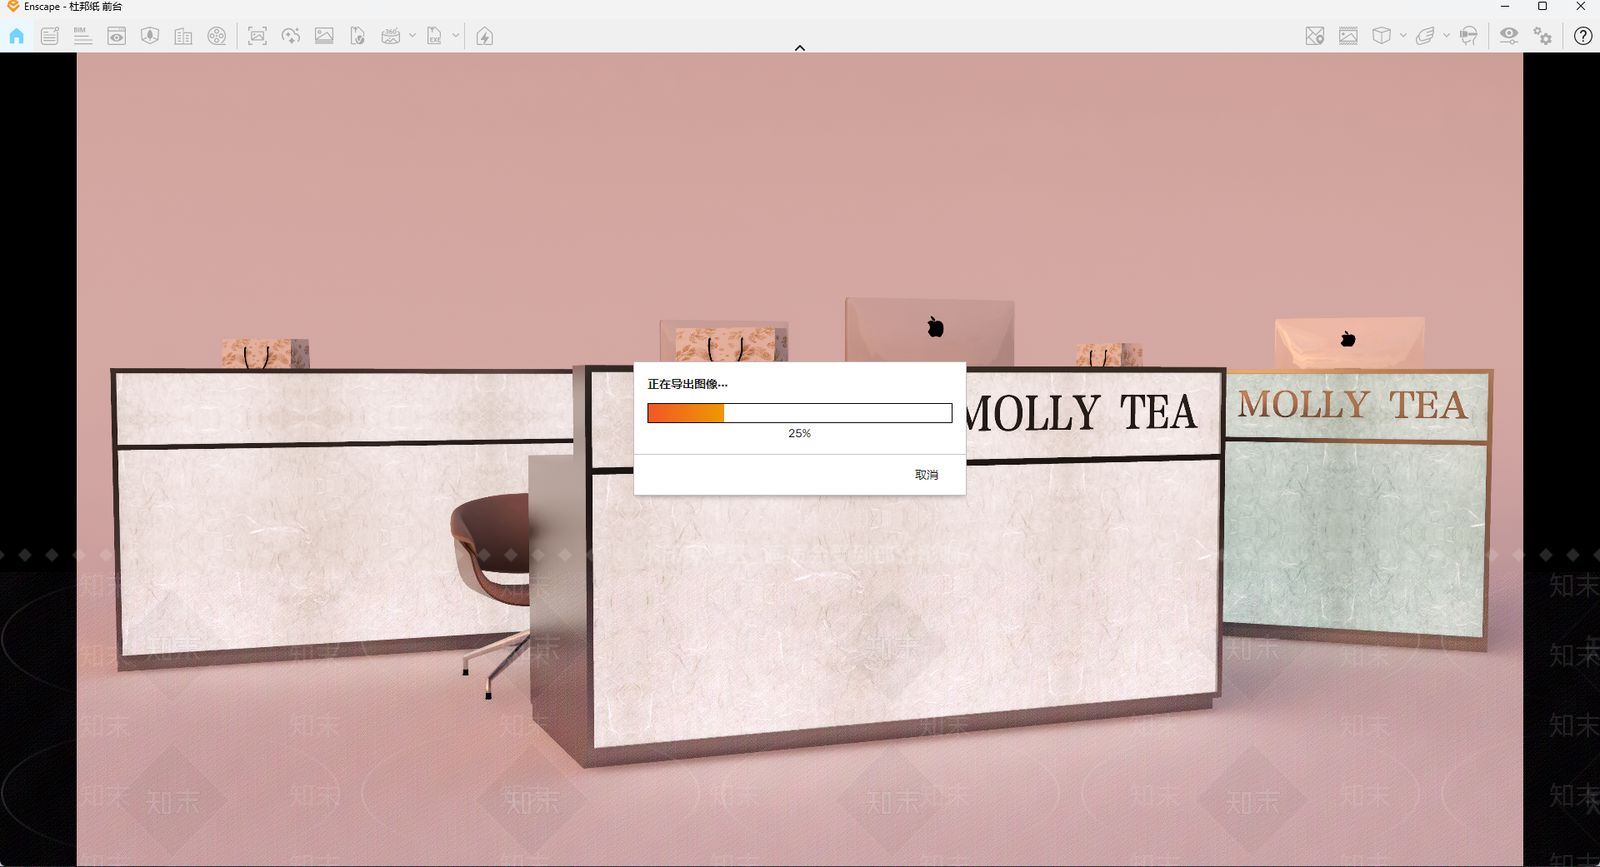
Task: Click 取消 to cancel the image export
Action: point(926,475)
